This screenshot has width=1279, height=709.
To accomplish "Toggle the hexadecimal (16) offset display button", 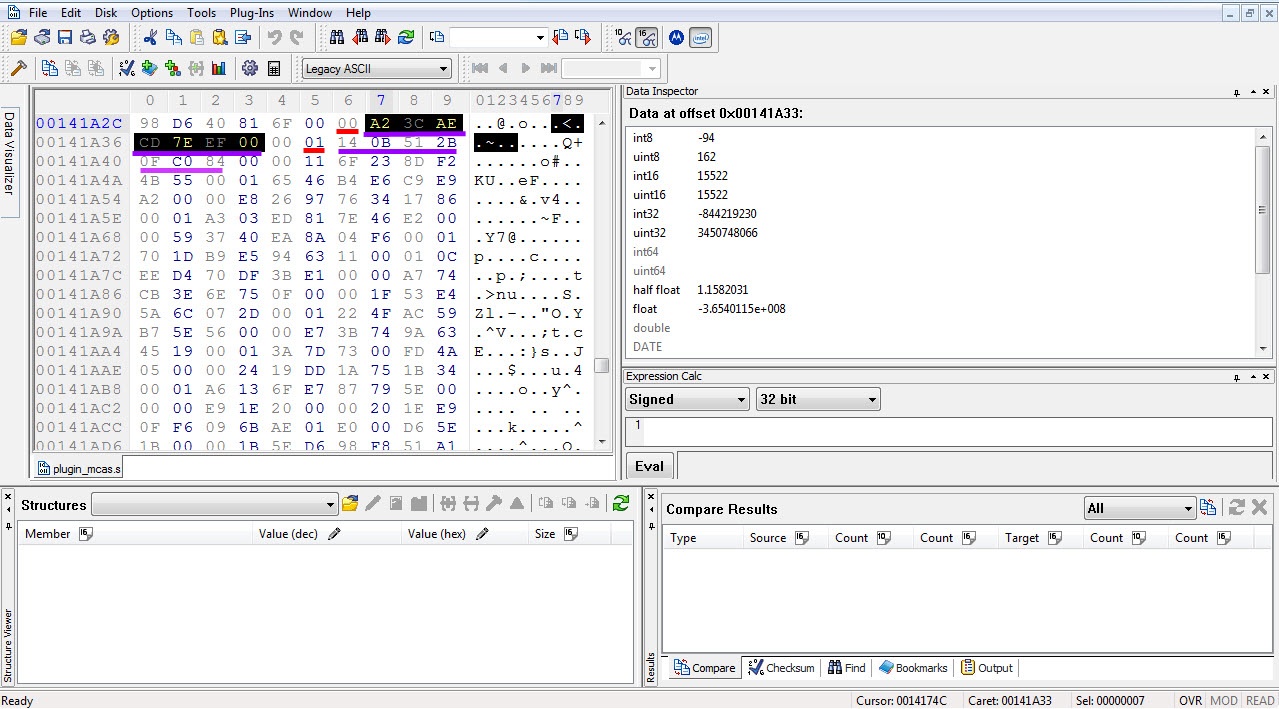I will (x=647, y=38).
